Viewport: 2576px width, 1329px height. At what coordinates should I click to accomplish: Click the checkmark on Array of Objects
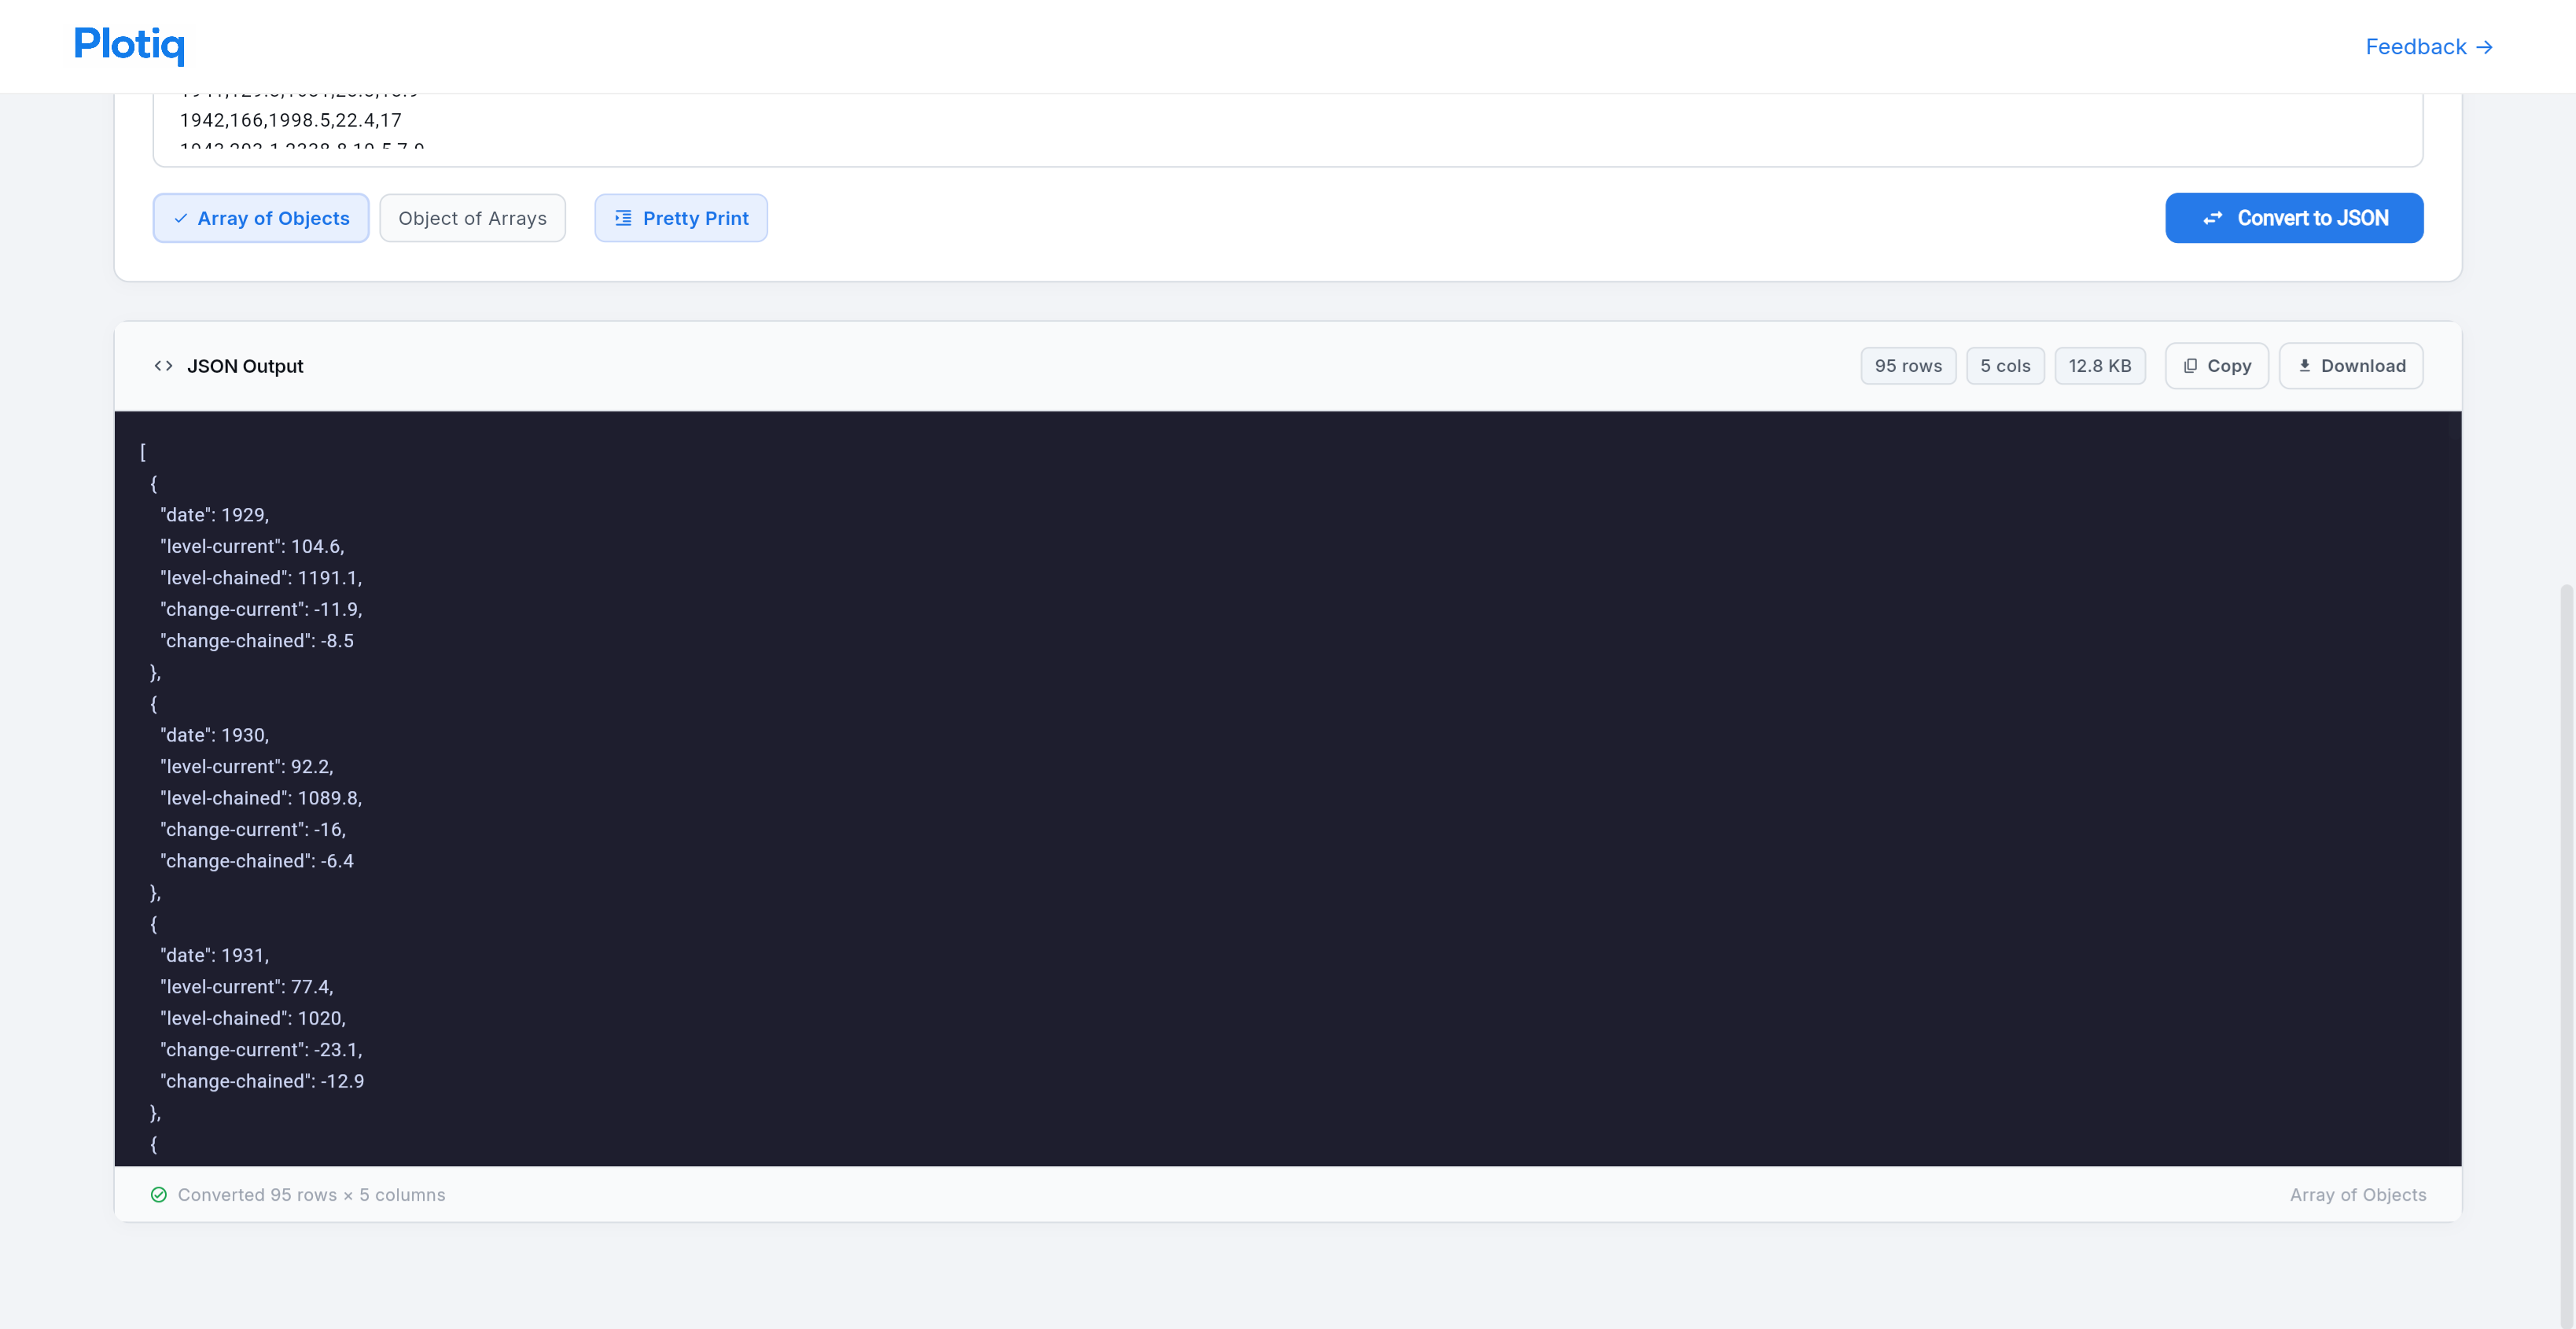pos(181,218)
